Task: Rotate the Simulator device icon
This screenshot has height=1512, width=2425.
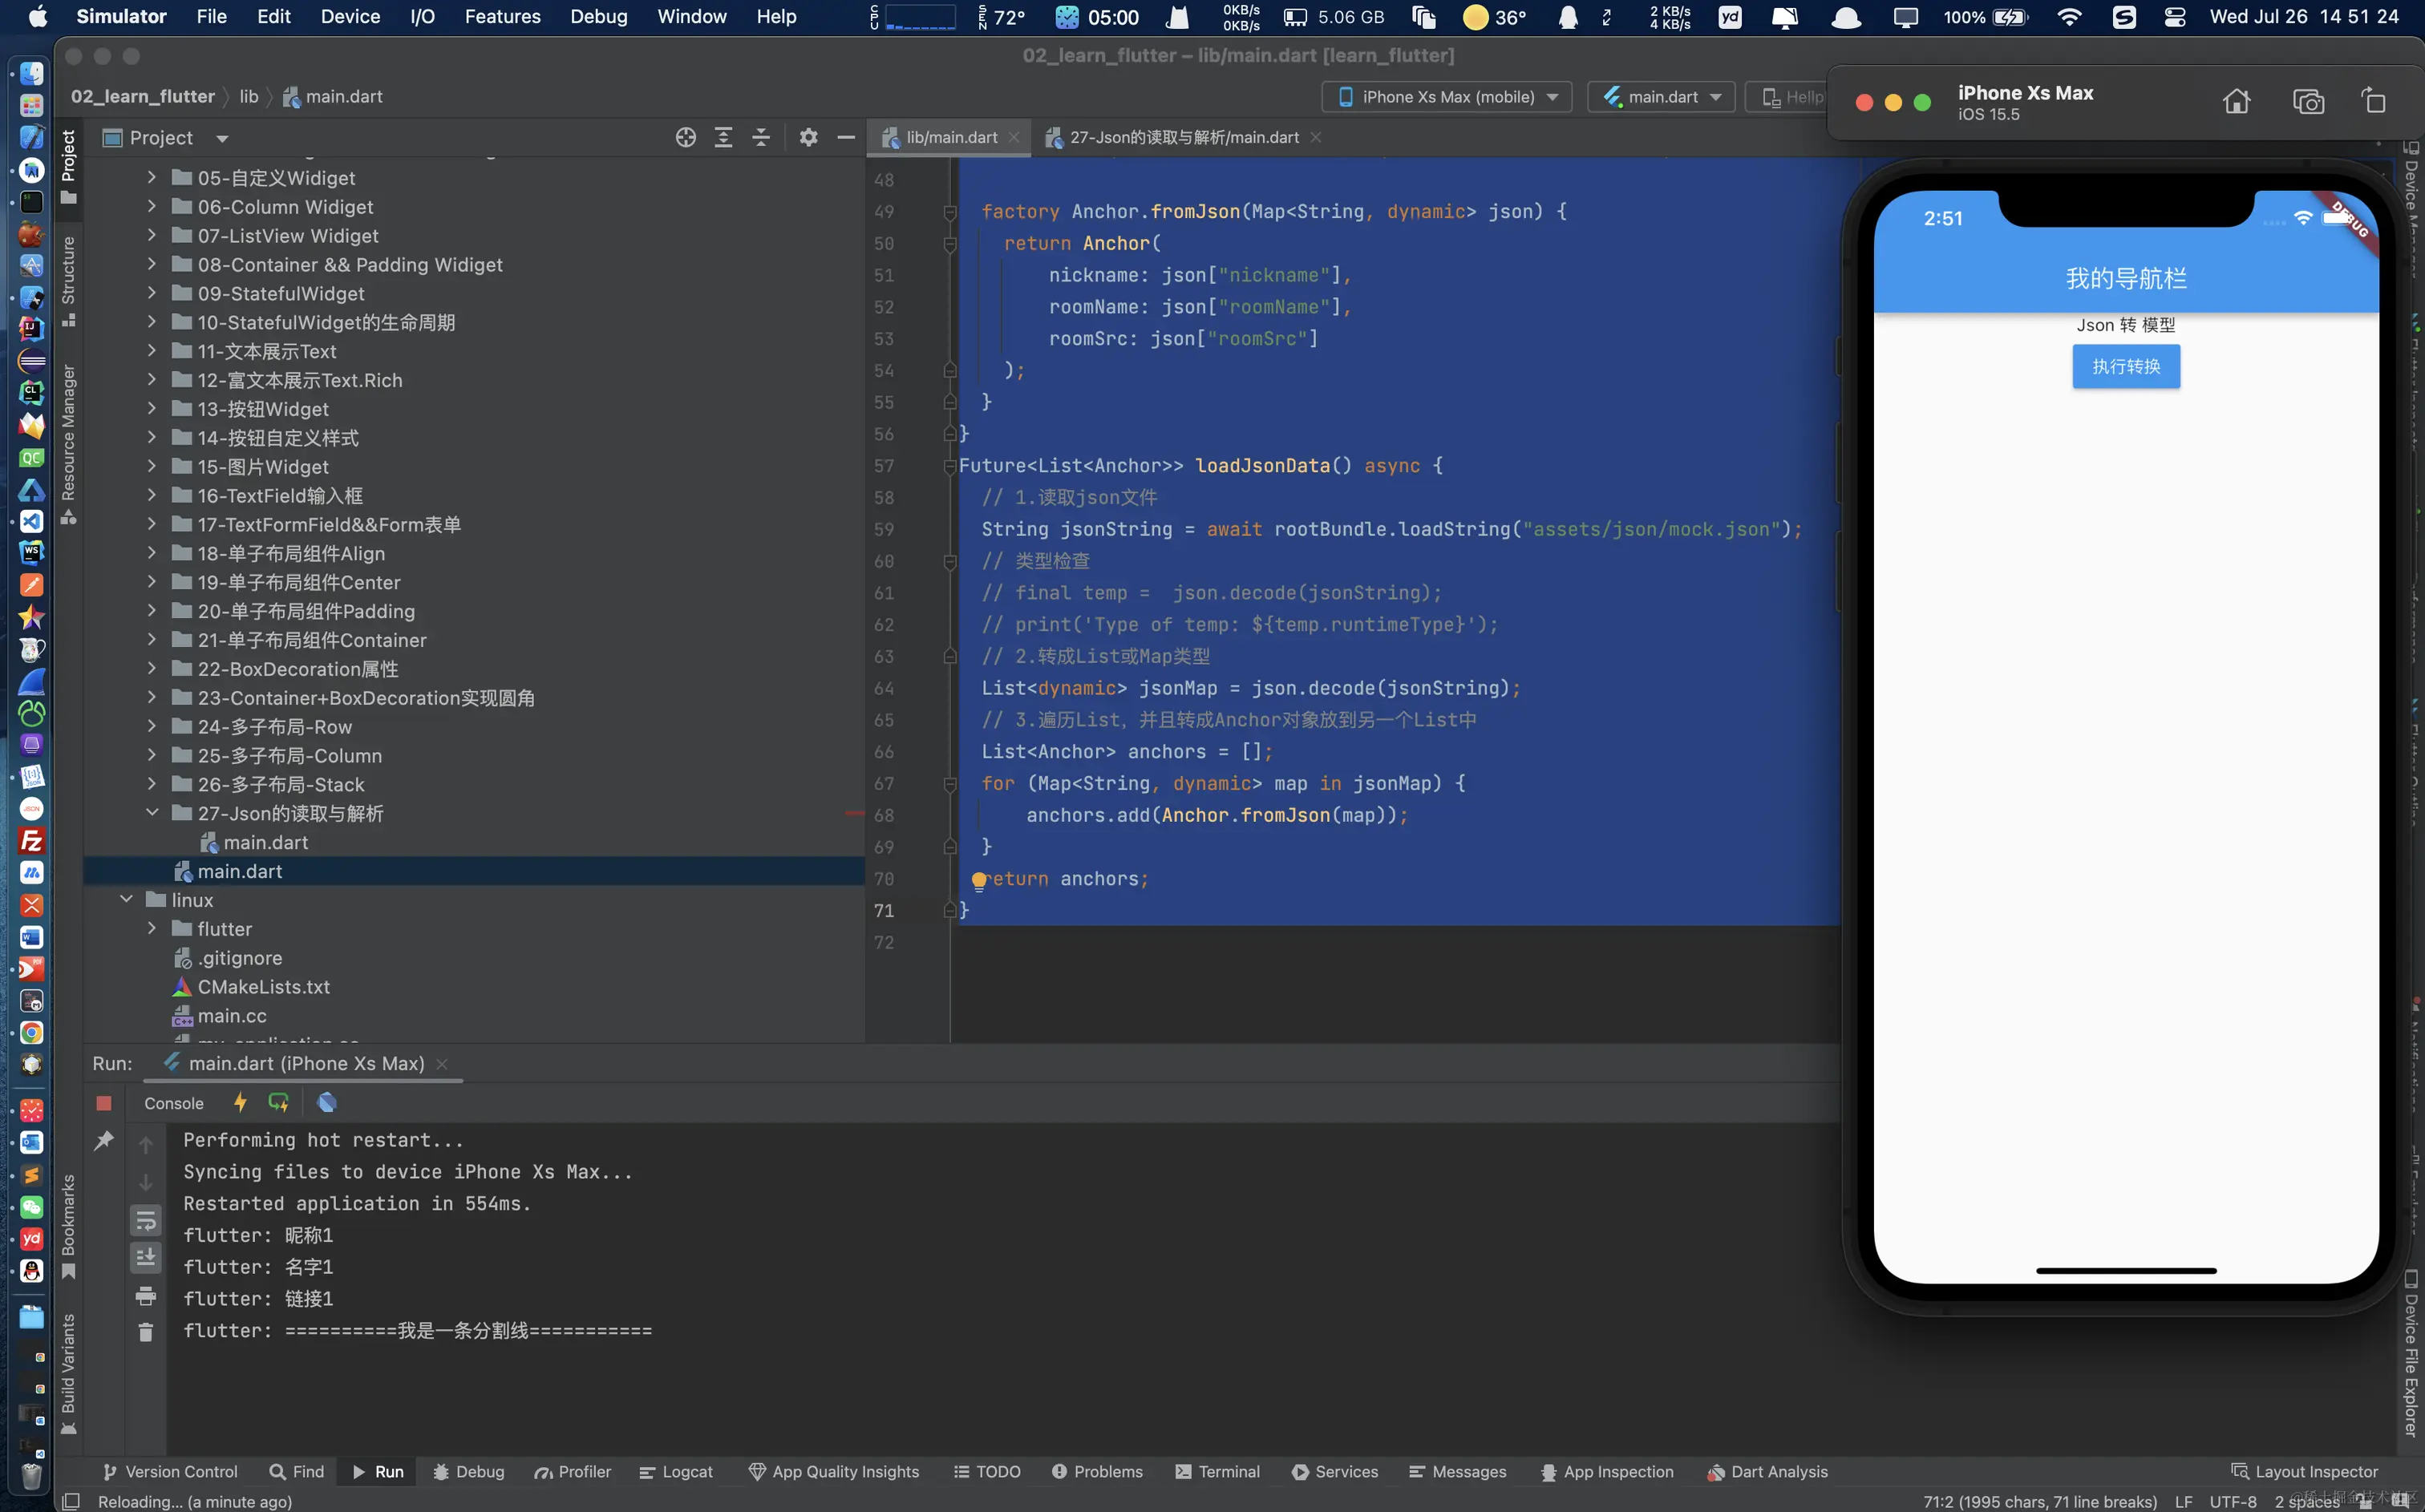Action: [x=2374, y=101]
